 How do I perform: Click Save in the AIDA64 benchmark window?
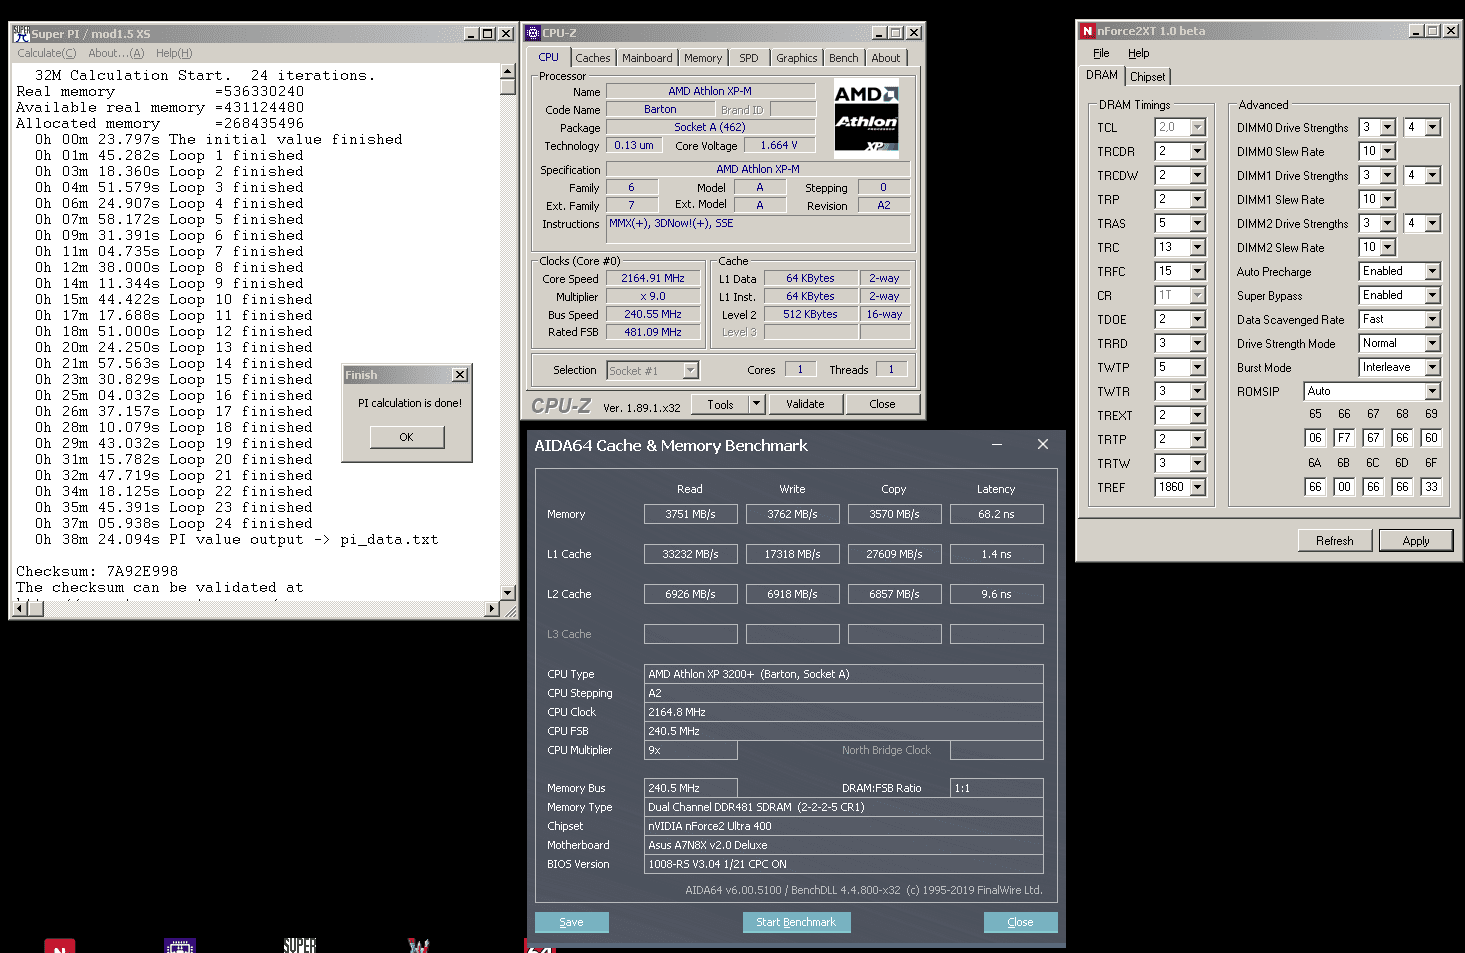[572, 922]
